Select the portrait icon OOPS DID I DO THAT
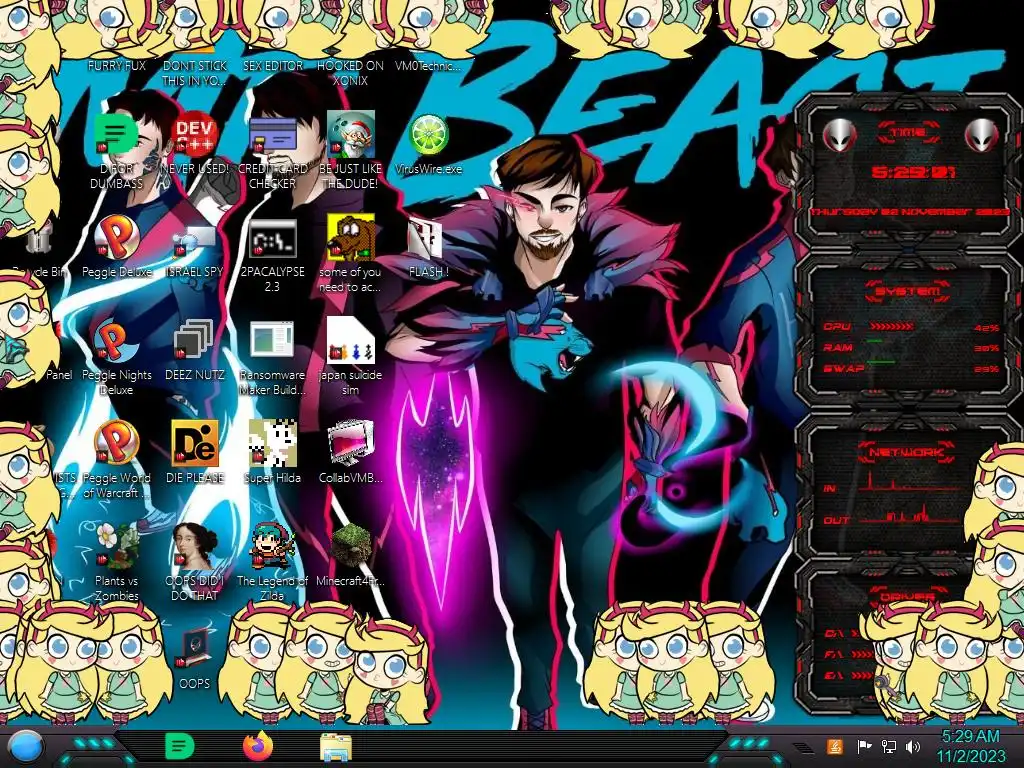This screenshot has height=768, width=1024. [x=195, y=546]
